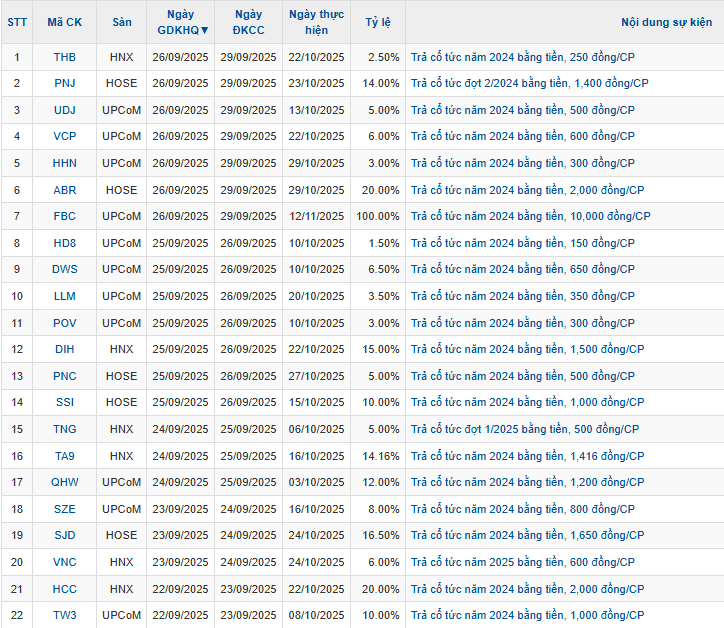The image size is (724, 628).
Task: Open the VCP ticker link
Action: click(x=64, y=136)
